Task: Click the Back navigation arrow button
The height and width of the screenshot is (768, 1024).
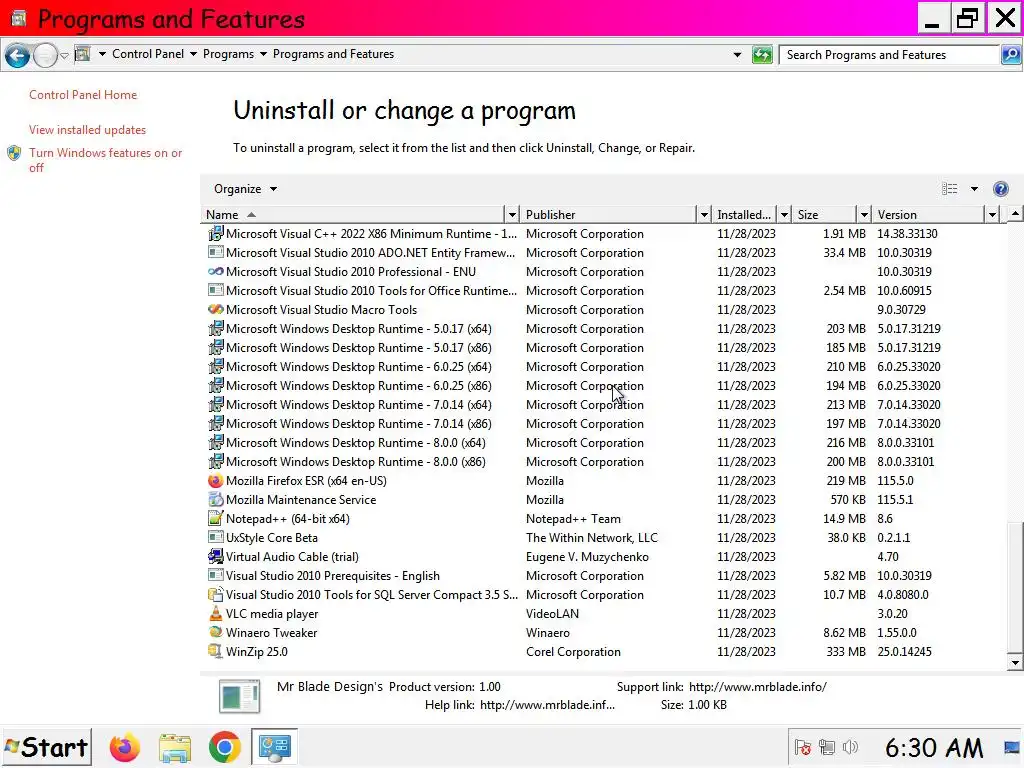Action: (18, 56)
